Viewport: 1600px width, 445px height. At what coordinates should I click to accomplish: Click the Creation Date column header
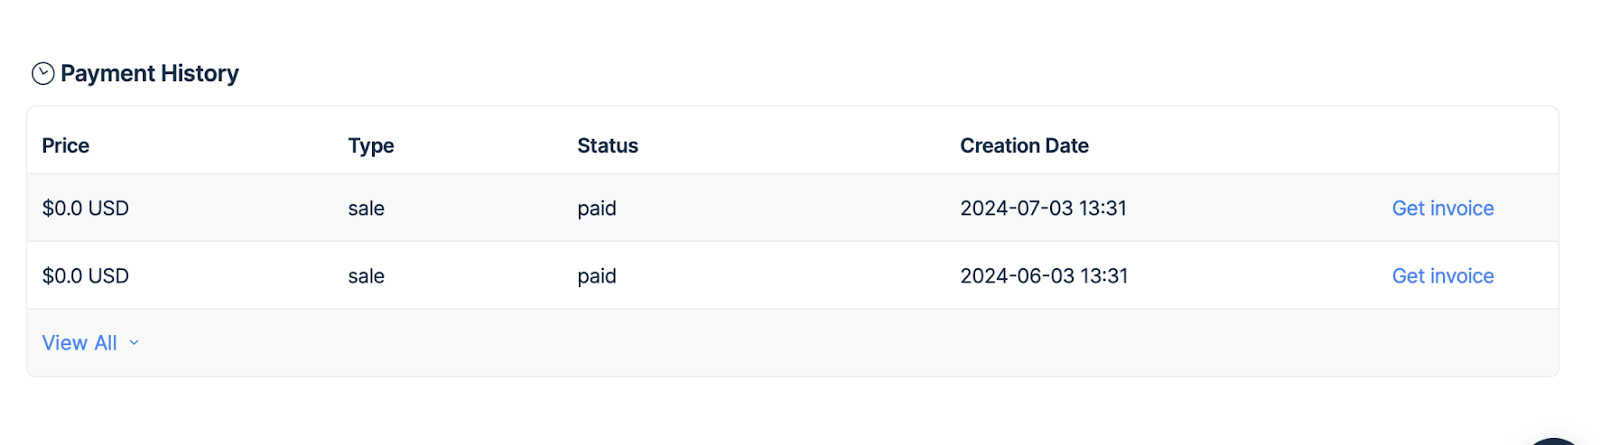pyautogui.click(x=1024, y=146)
